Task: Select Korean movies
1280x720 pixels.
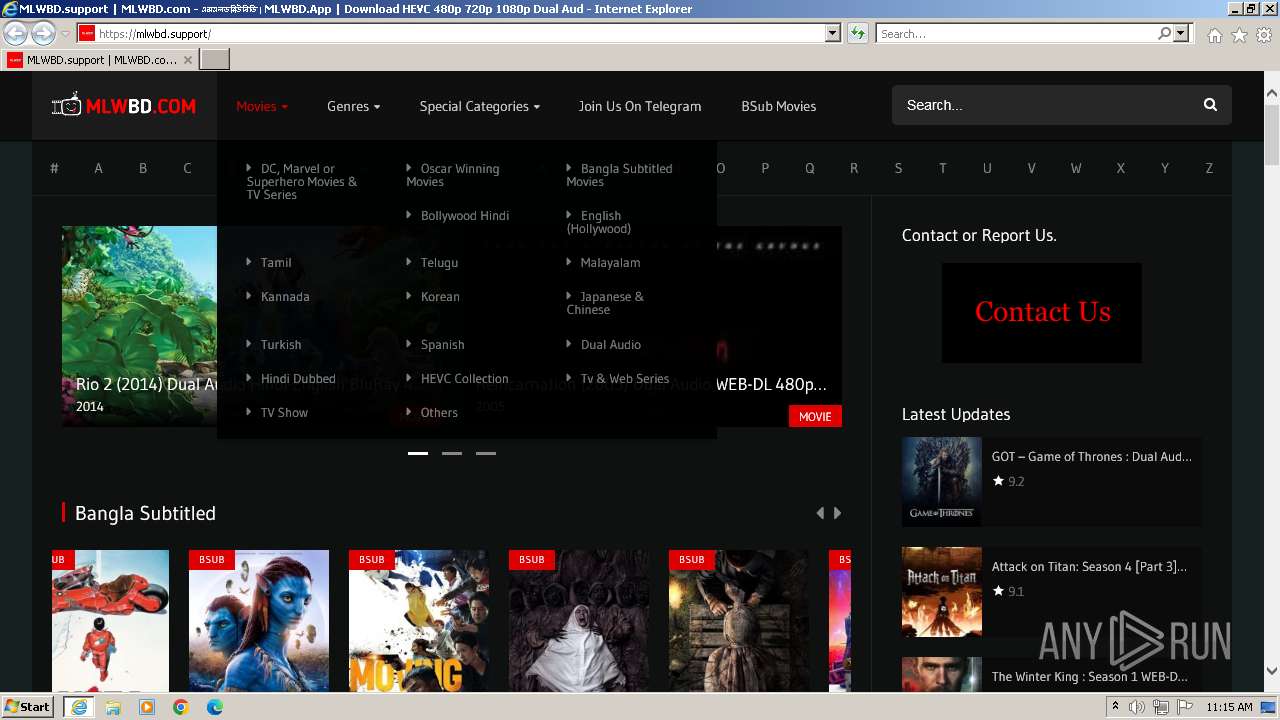Action: (433, 296)
